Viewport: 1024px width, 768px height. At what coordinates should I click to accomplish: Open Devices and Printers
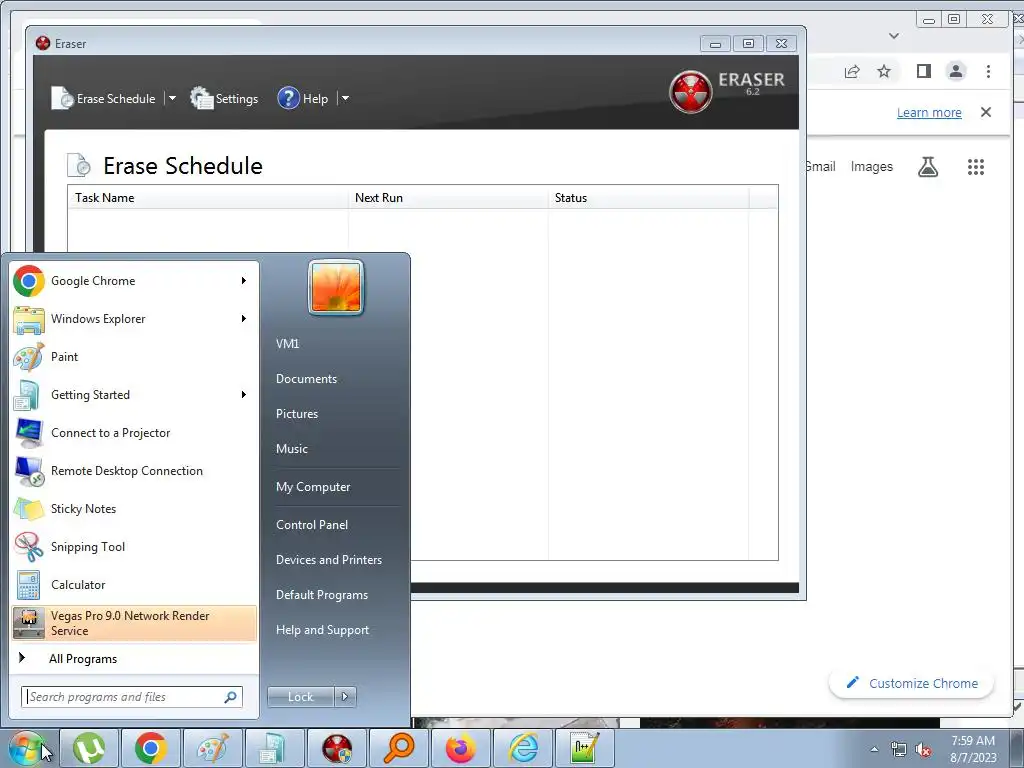[x=328, y=560]
